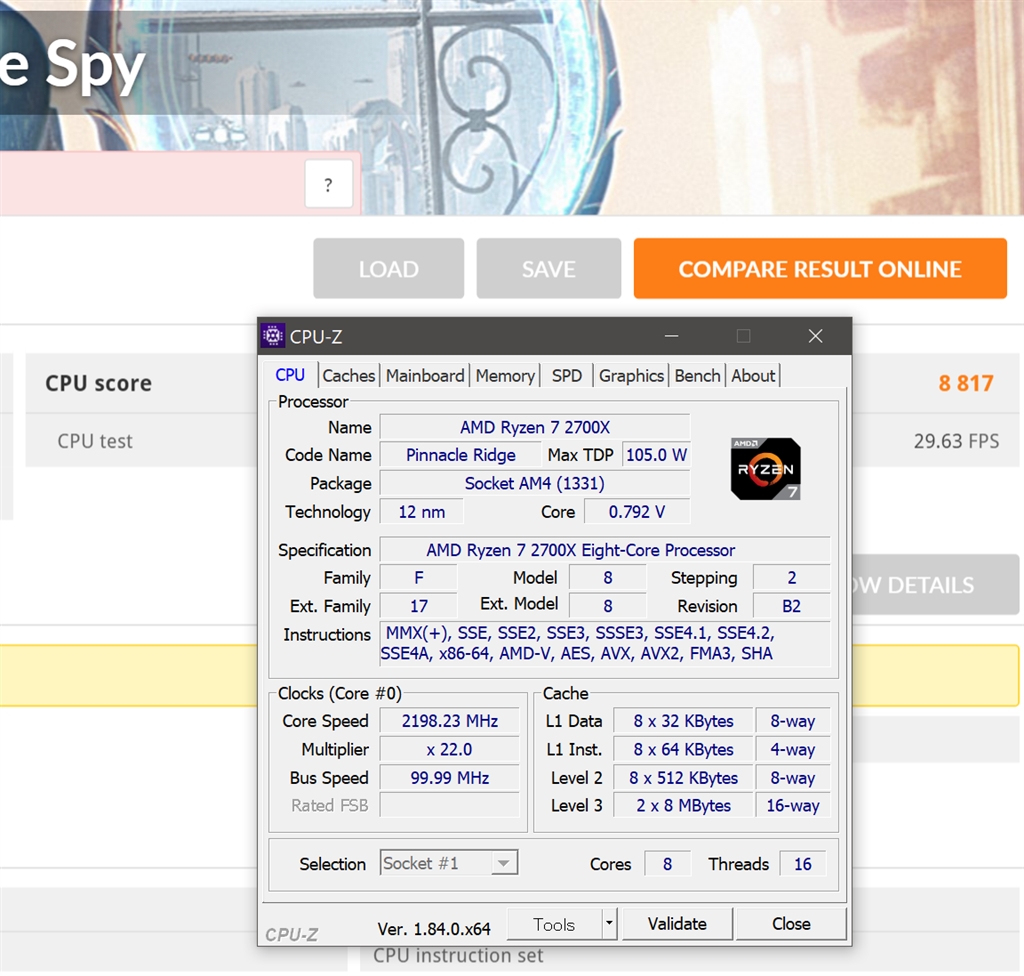1024x976 pixels.
Task: Click the CPU test 29.63 FPS value
Action: [x=956, y=441]
